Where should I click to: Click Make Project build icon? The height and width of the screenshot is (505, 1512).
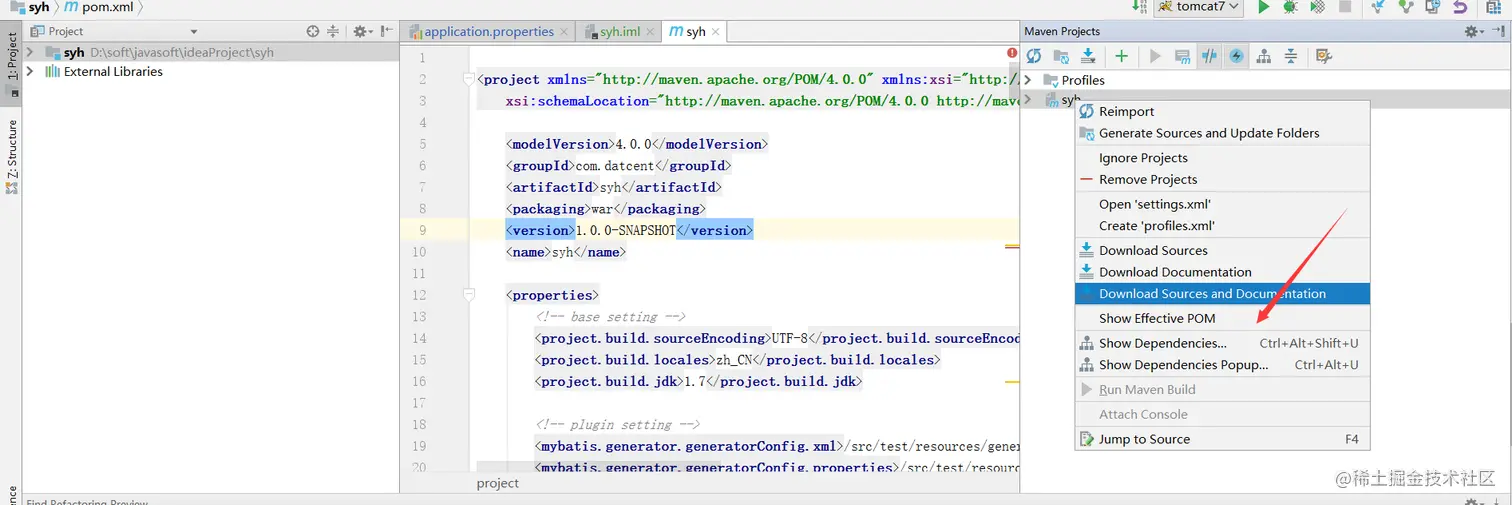pos(1139,7)
